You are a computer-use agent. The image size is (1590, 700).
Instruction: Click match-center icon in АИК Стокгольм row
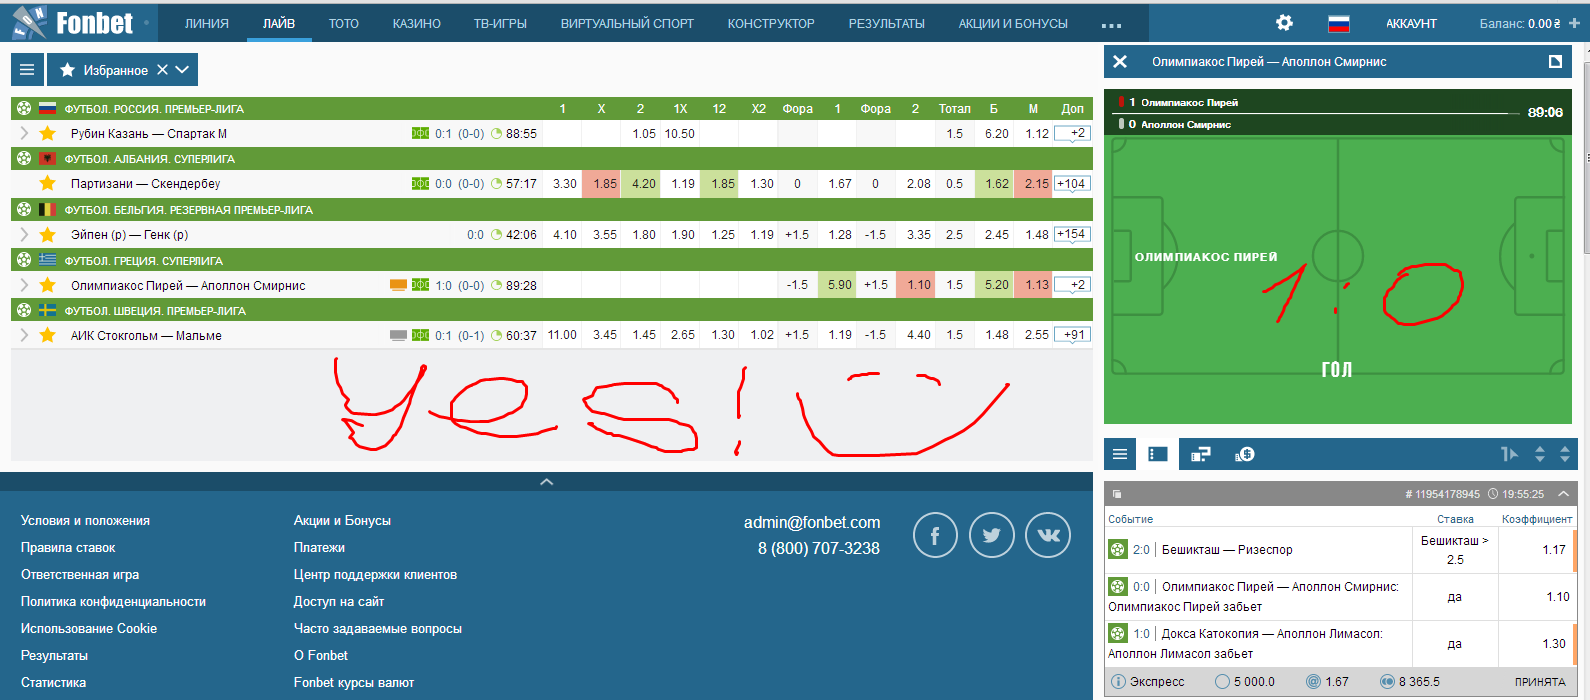coord(420,335)
